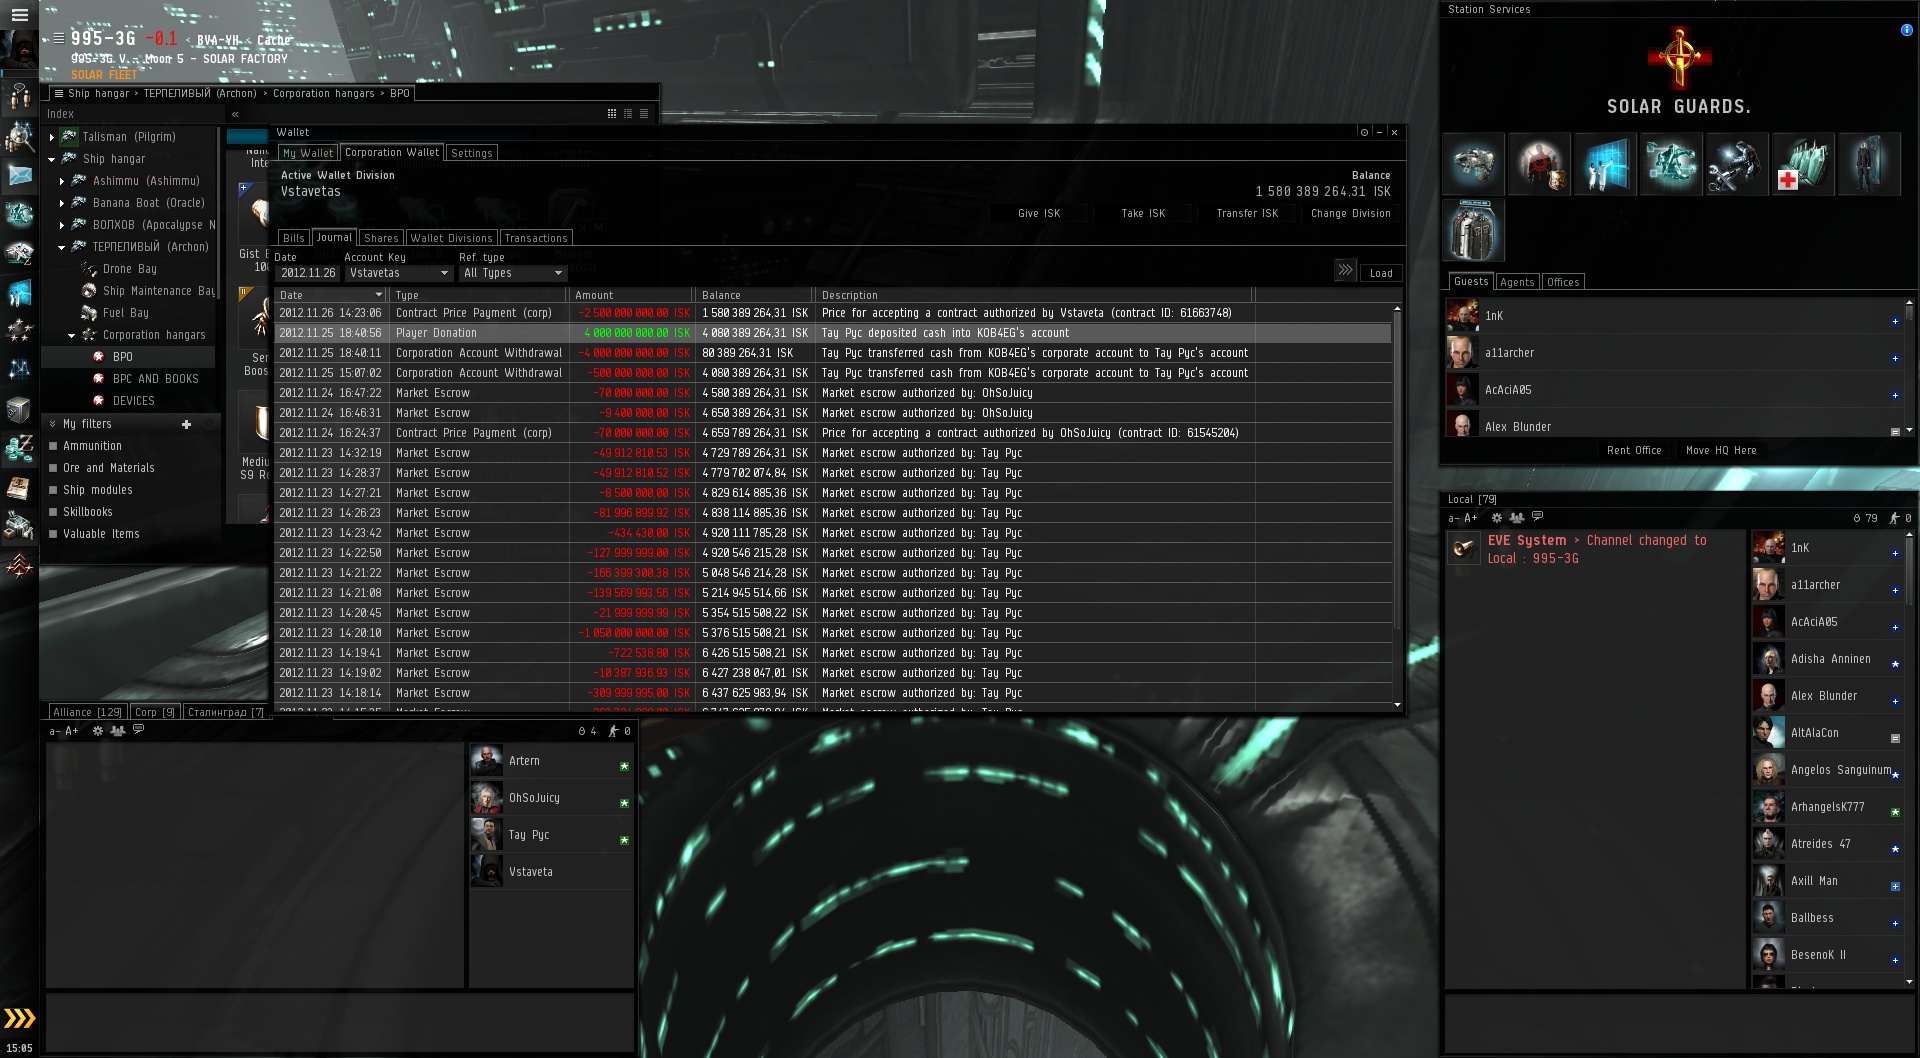Screen dimensions: 1920x1058
Task: Jump forward with the journal double-arrow icon
Action: point(1345,270)
